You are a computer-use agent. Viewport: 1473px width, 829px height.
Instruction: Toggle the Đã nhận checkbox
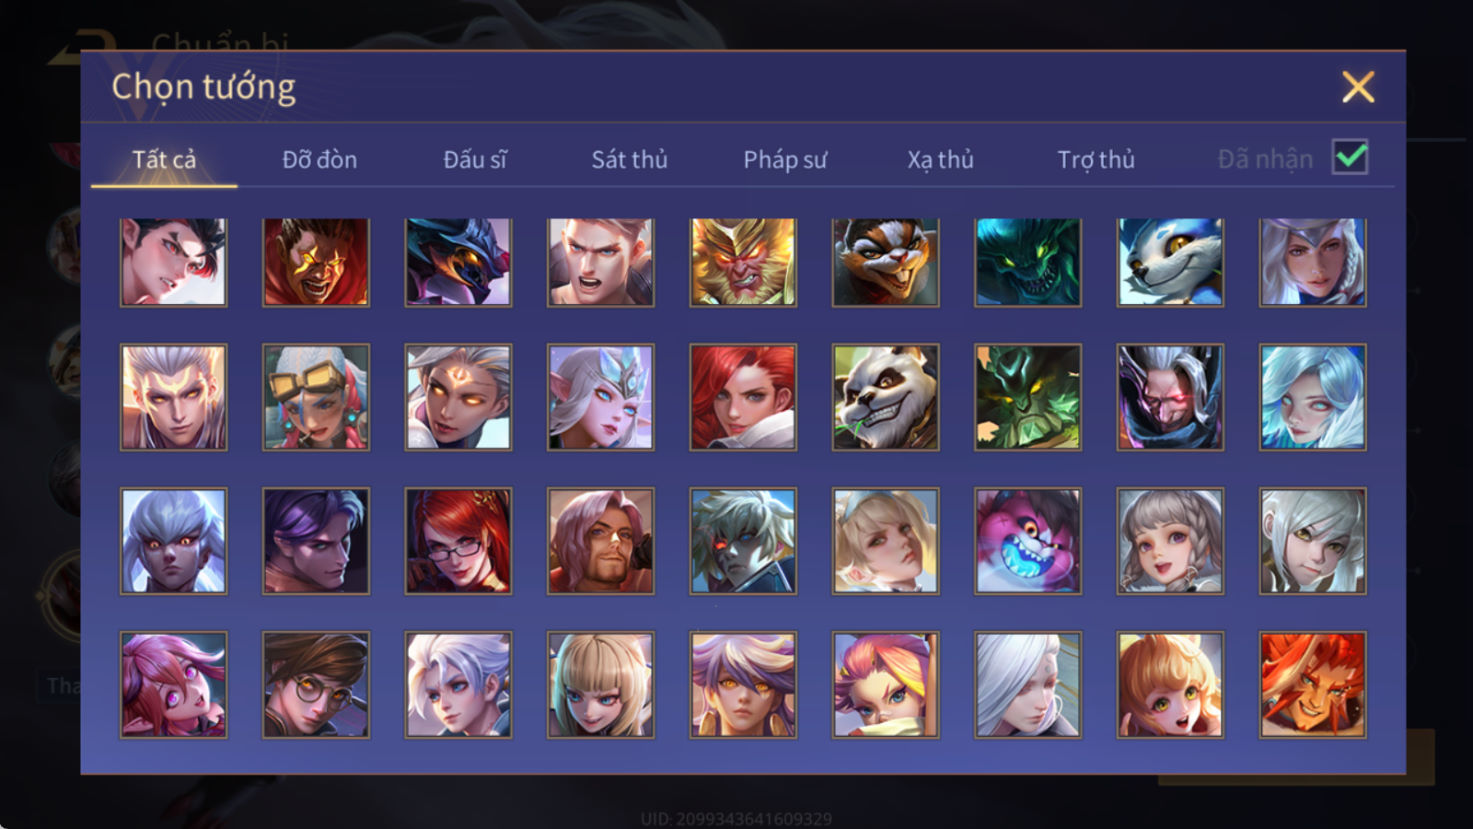[x=1350, y=157]
